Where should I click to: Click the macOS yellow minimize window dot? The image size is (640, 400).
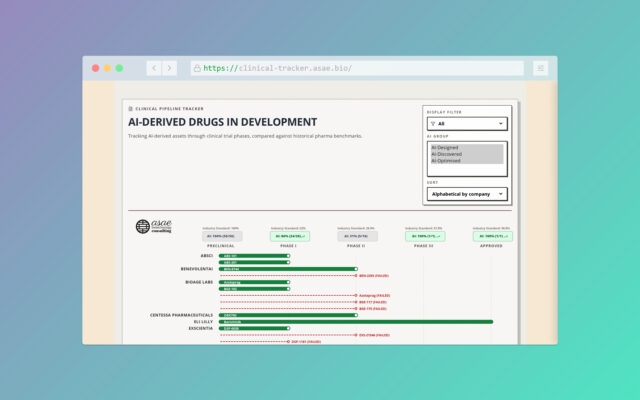click(x=107, y=68)
